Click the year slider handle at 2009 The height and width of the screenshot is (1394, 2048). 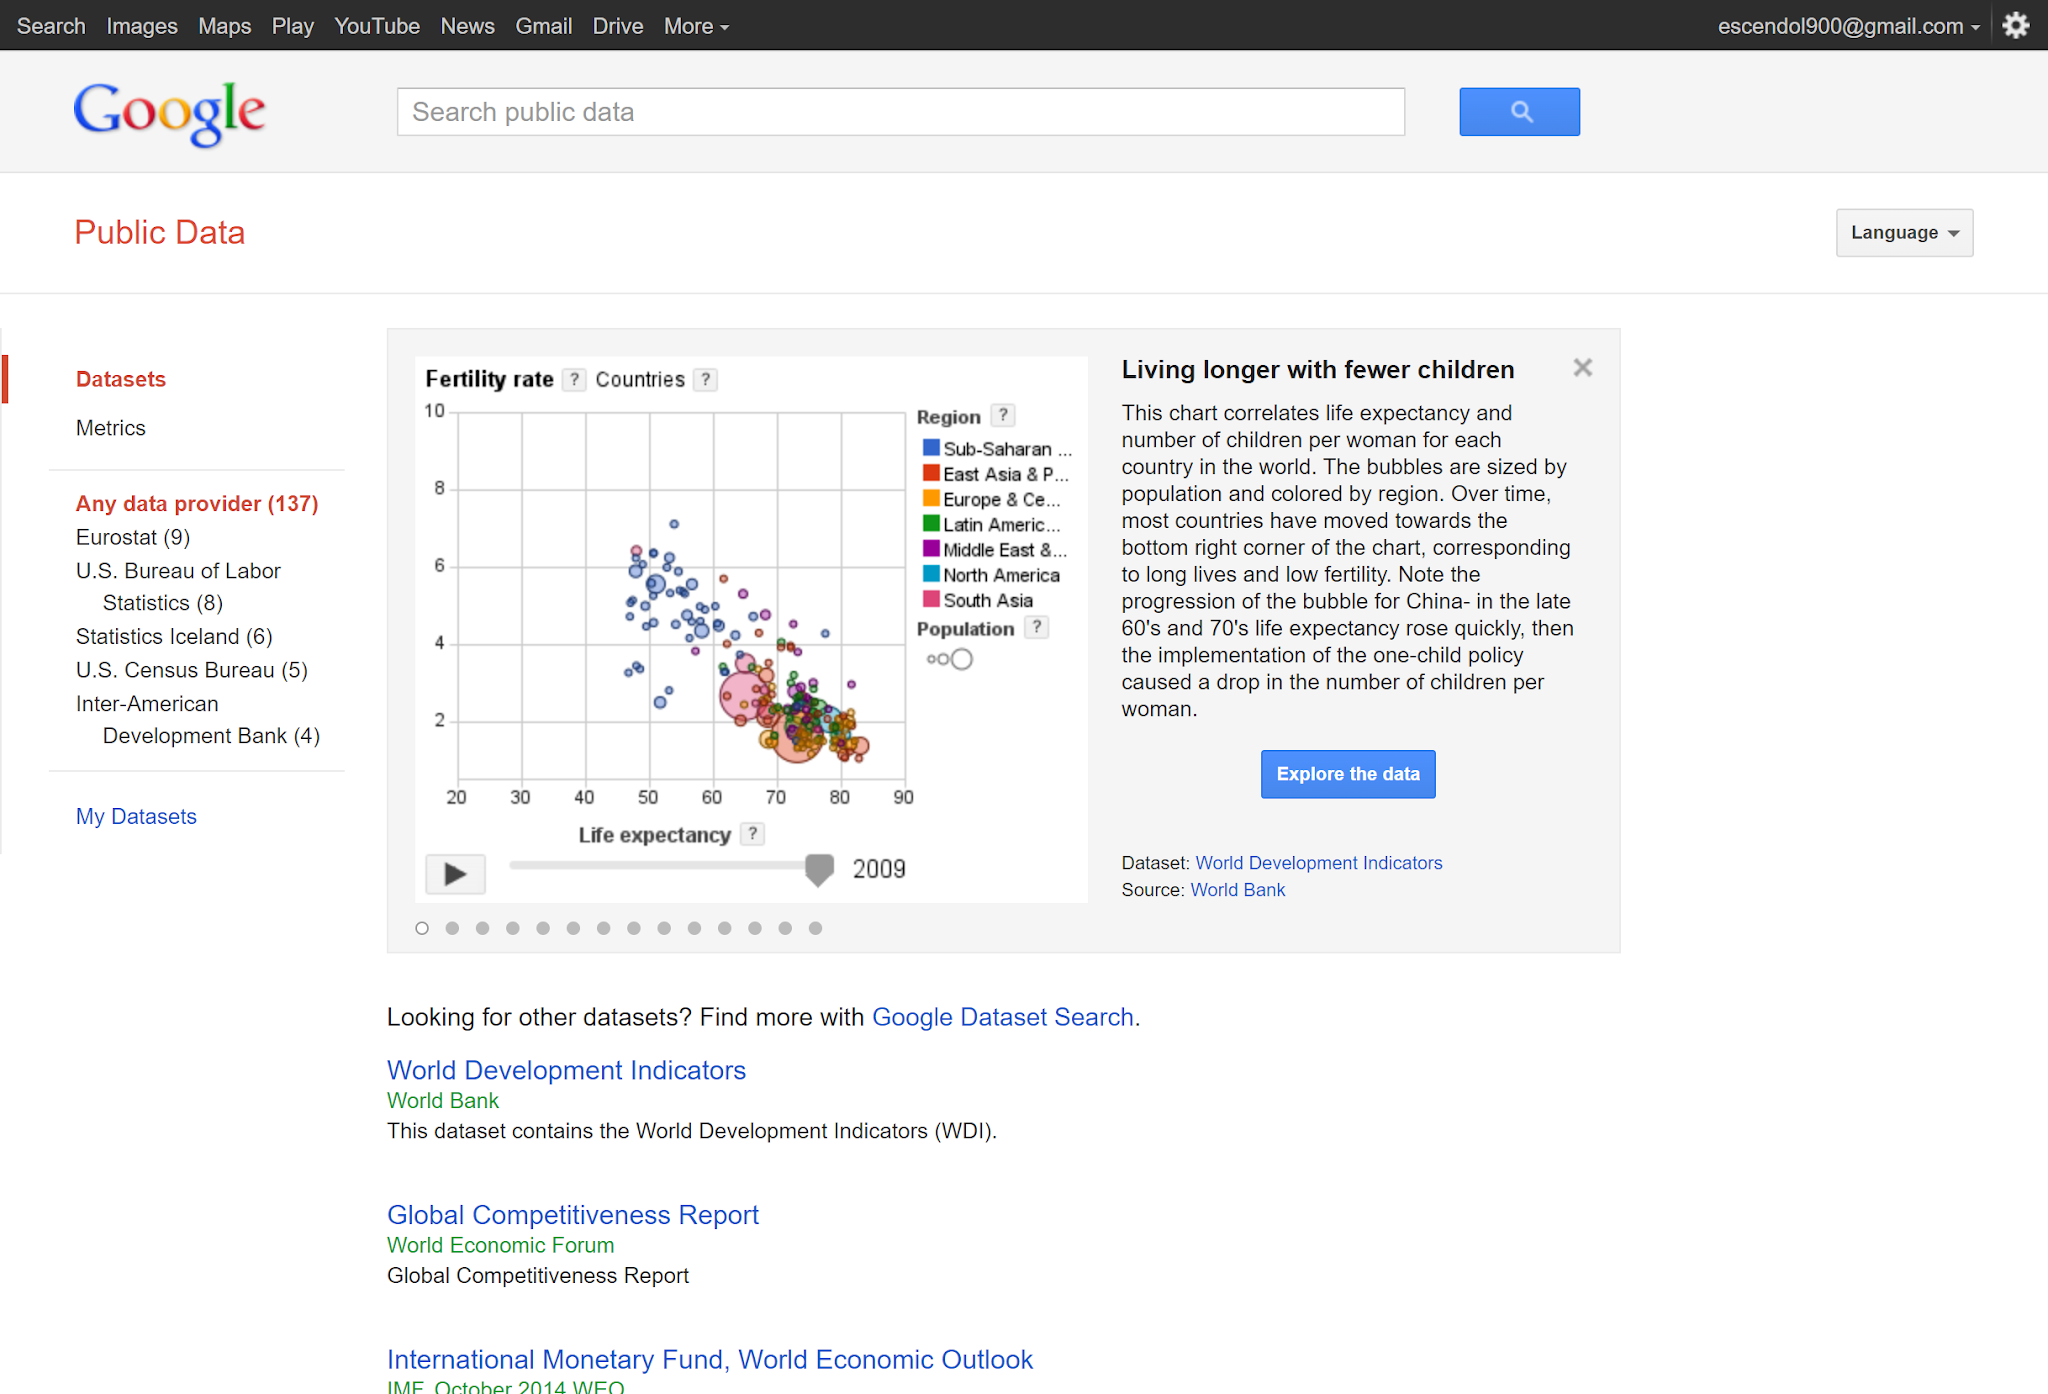coord(819,869)
